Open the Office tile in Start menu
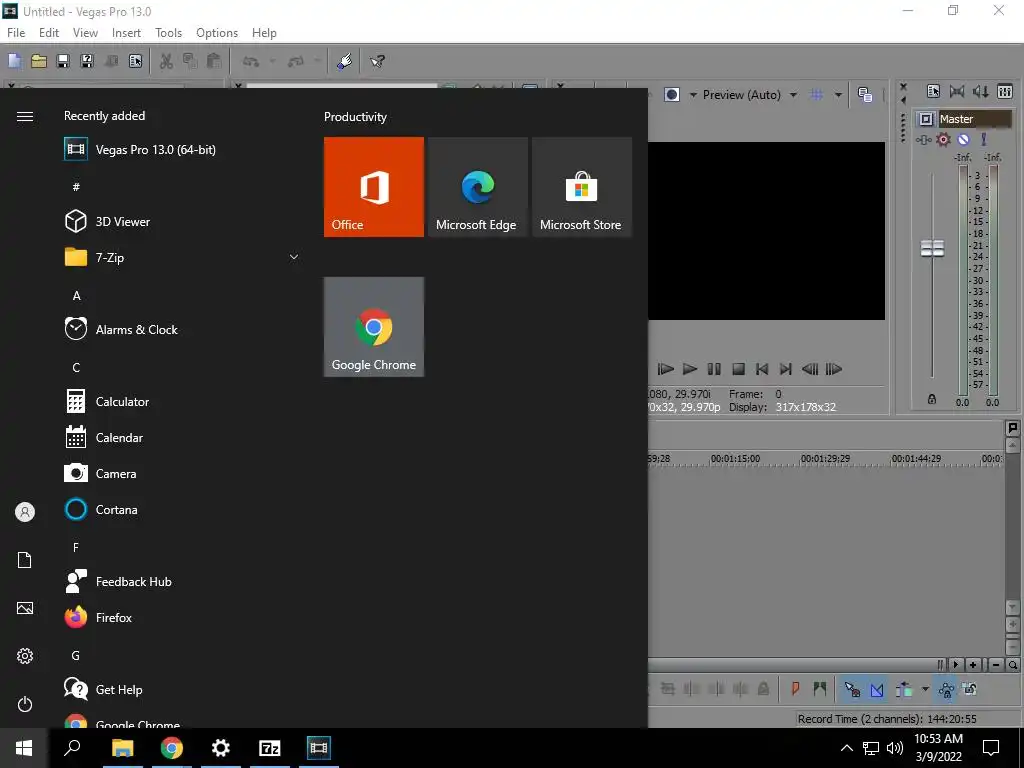Viewport: 1024px width, 768px height. pos(374,187)
